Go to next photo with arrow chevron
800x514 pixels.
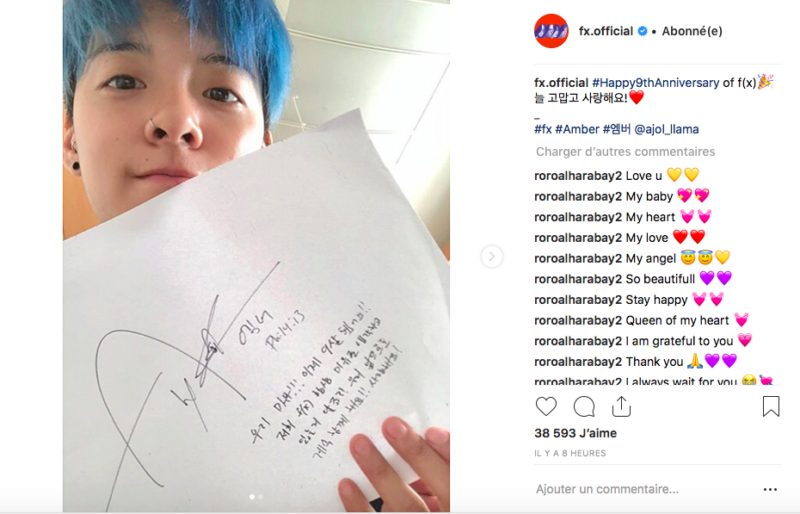click(x=492, y=256)
